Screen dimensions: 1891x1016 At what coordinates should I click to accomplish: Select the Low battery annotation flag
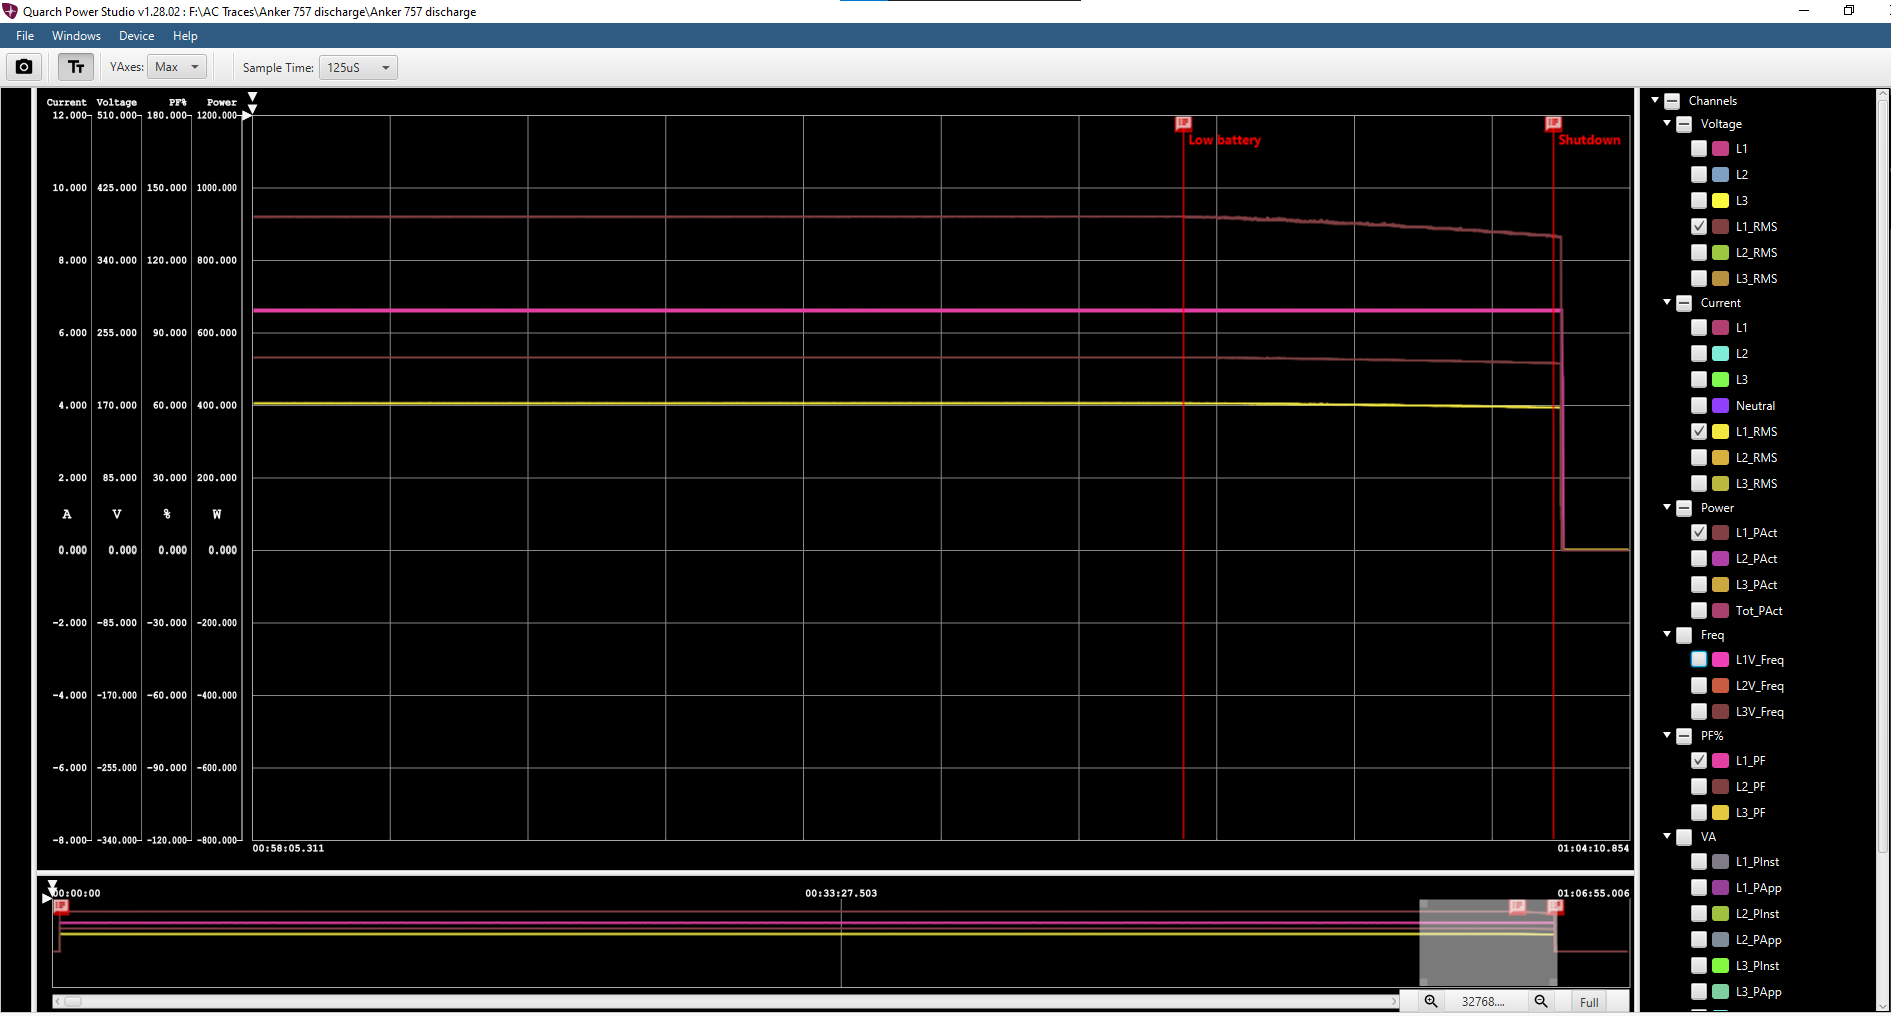(x=1183, y=123)
